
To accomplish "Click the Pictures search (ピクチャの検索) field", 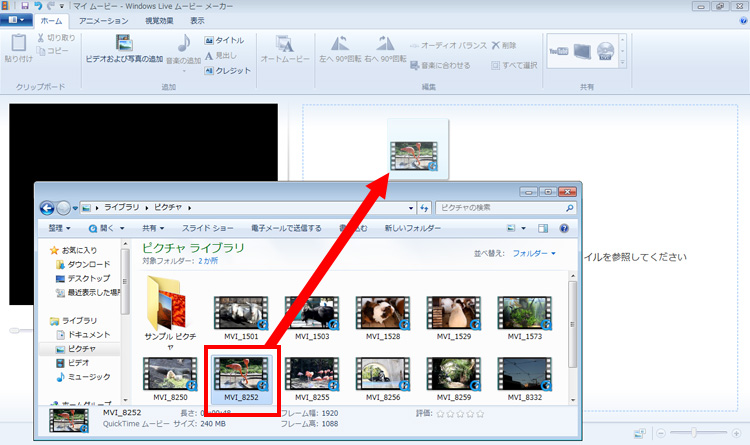I will point(506,208).
